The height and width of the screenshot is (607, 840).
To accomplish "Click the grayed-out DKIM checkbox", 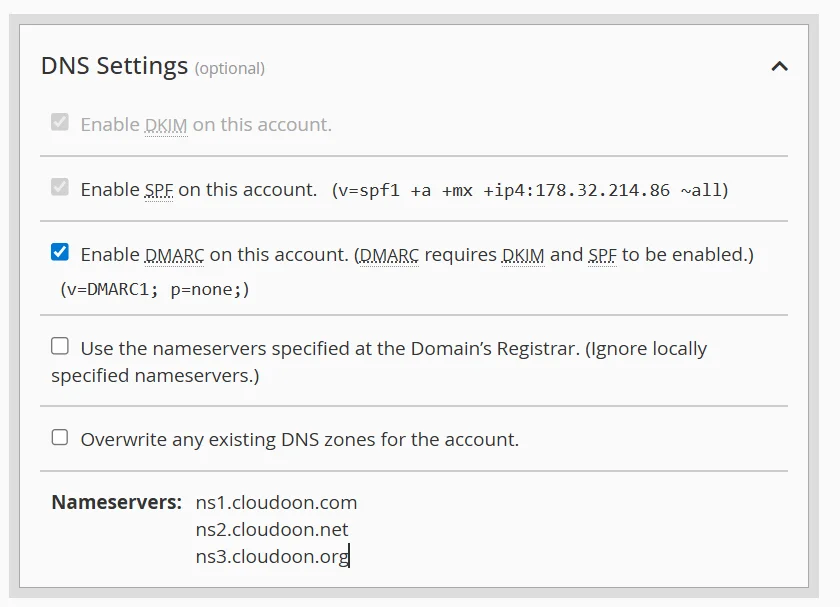I will point(61,123).
